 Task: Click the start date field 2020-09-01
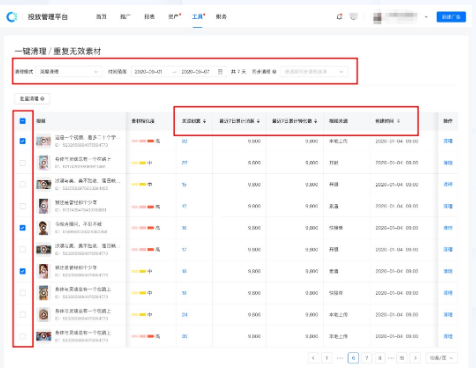click(x=148, y=72)
